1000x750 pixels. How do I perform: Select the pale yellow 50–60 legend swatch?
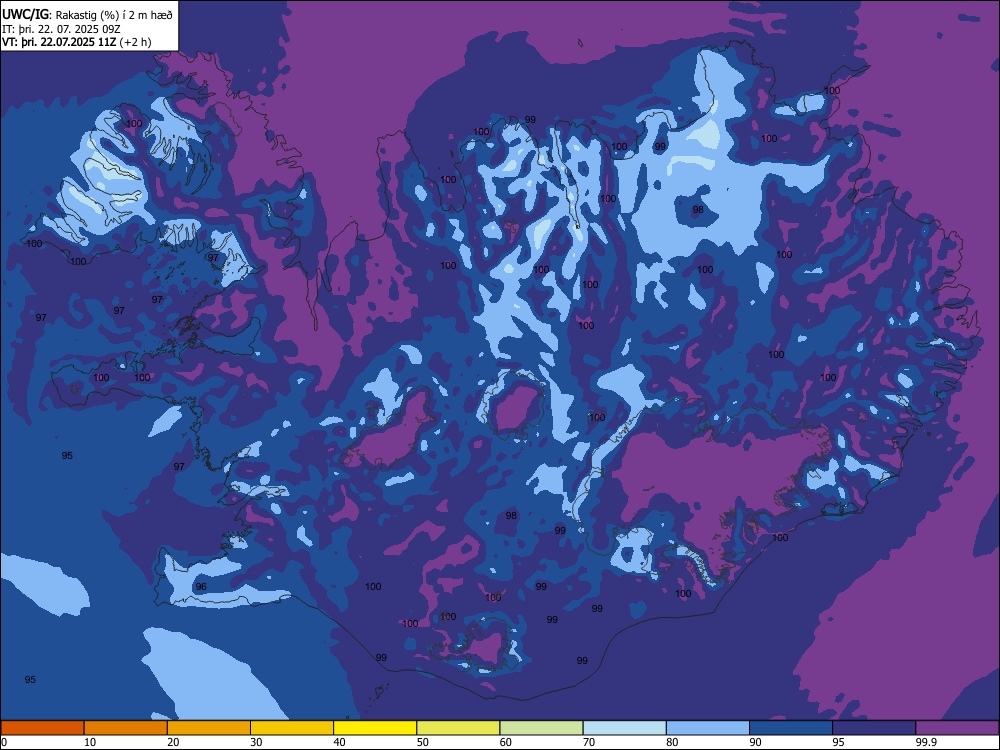click(x=458, y=728)
